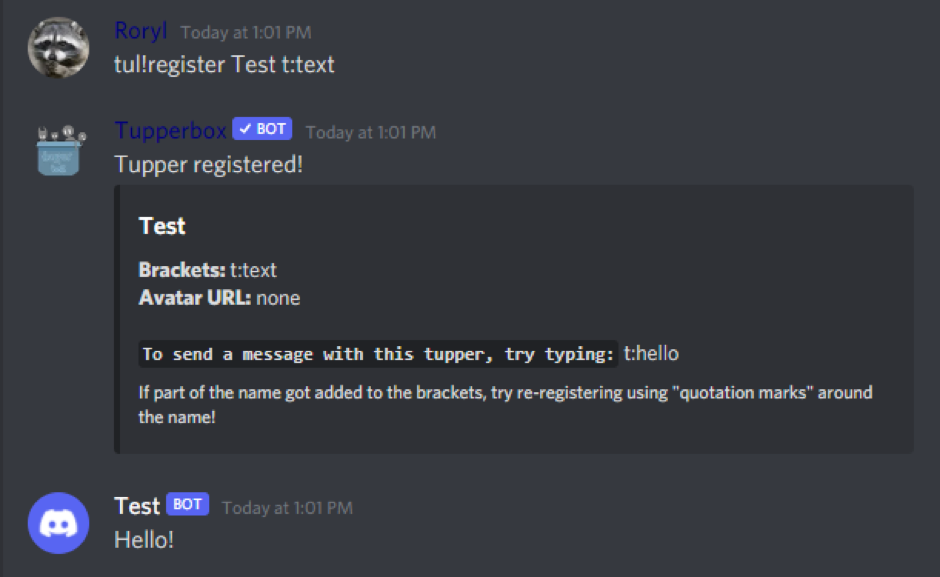Open the Tupperbox bot avatar
The width and height of the screenshot is (940, 577).
pos(58,150)
